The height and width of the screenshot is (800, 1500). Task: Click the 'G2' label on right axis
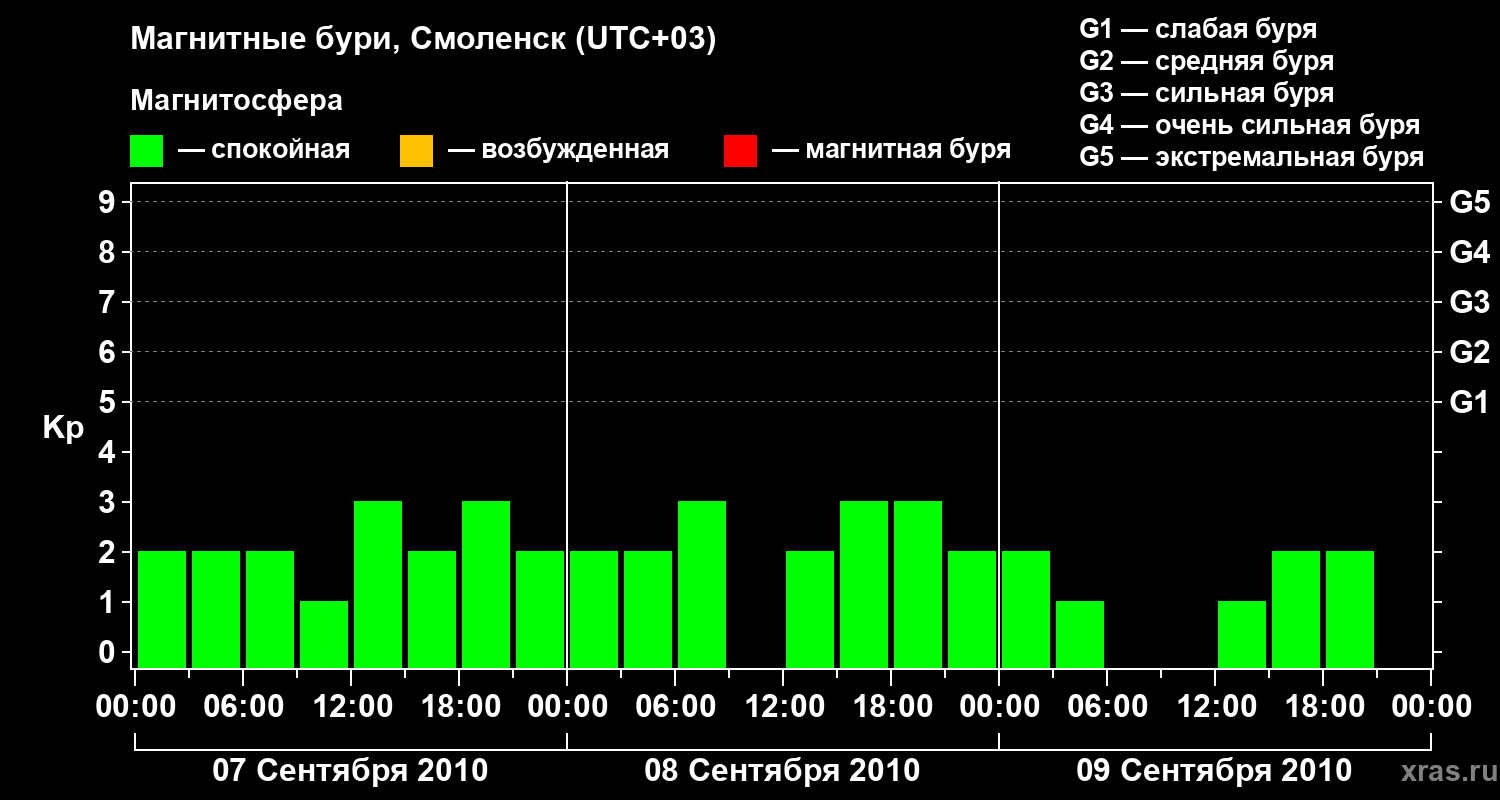pos(1469,353)
